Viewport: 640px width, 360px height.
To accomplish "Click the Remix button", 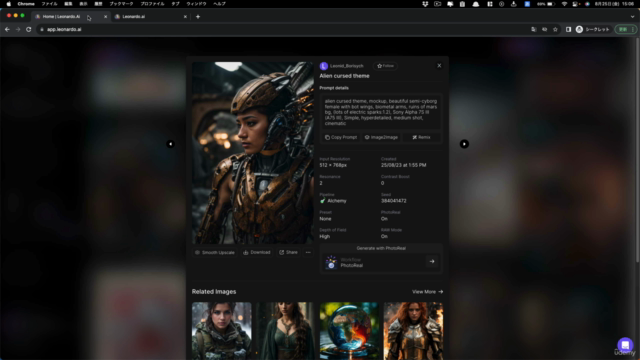I will (422, 138).
